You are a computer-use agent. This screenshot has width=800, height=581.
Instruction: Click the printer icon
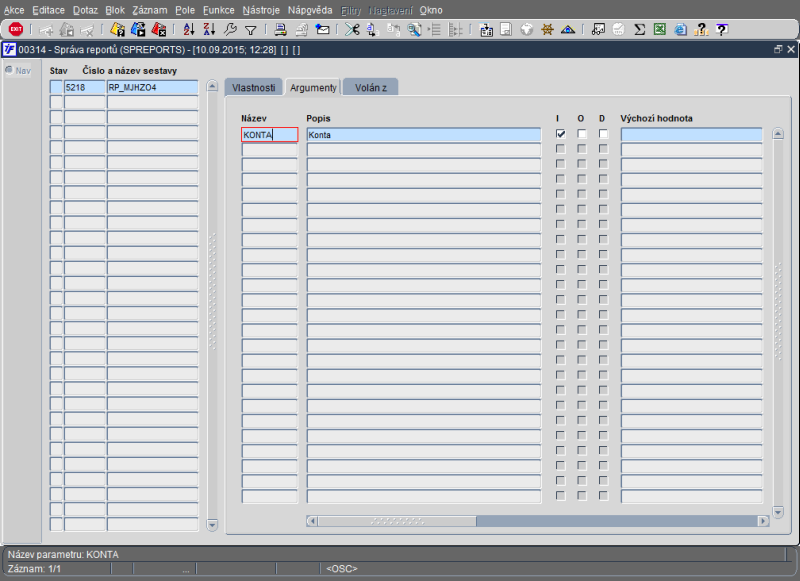pyautogui.click(x=280, y=30)
